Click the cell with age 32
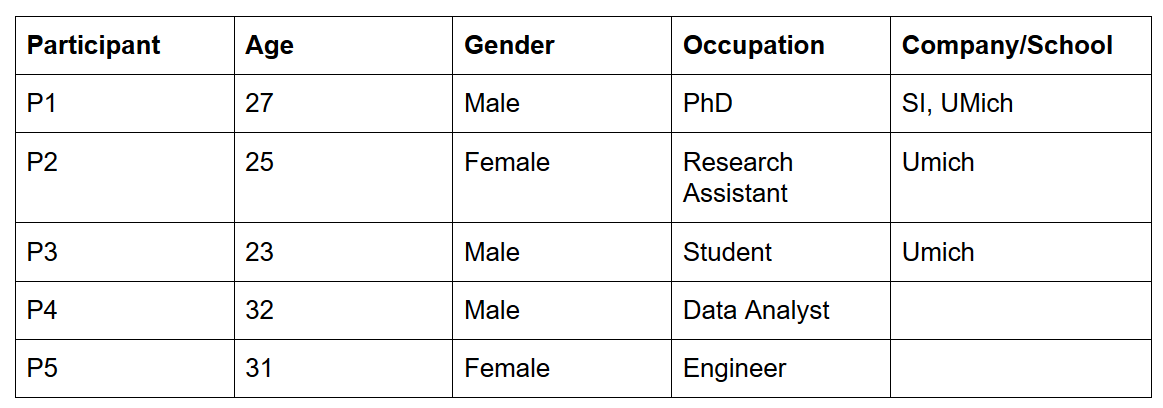 click(343, 310)
